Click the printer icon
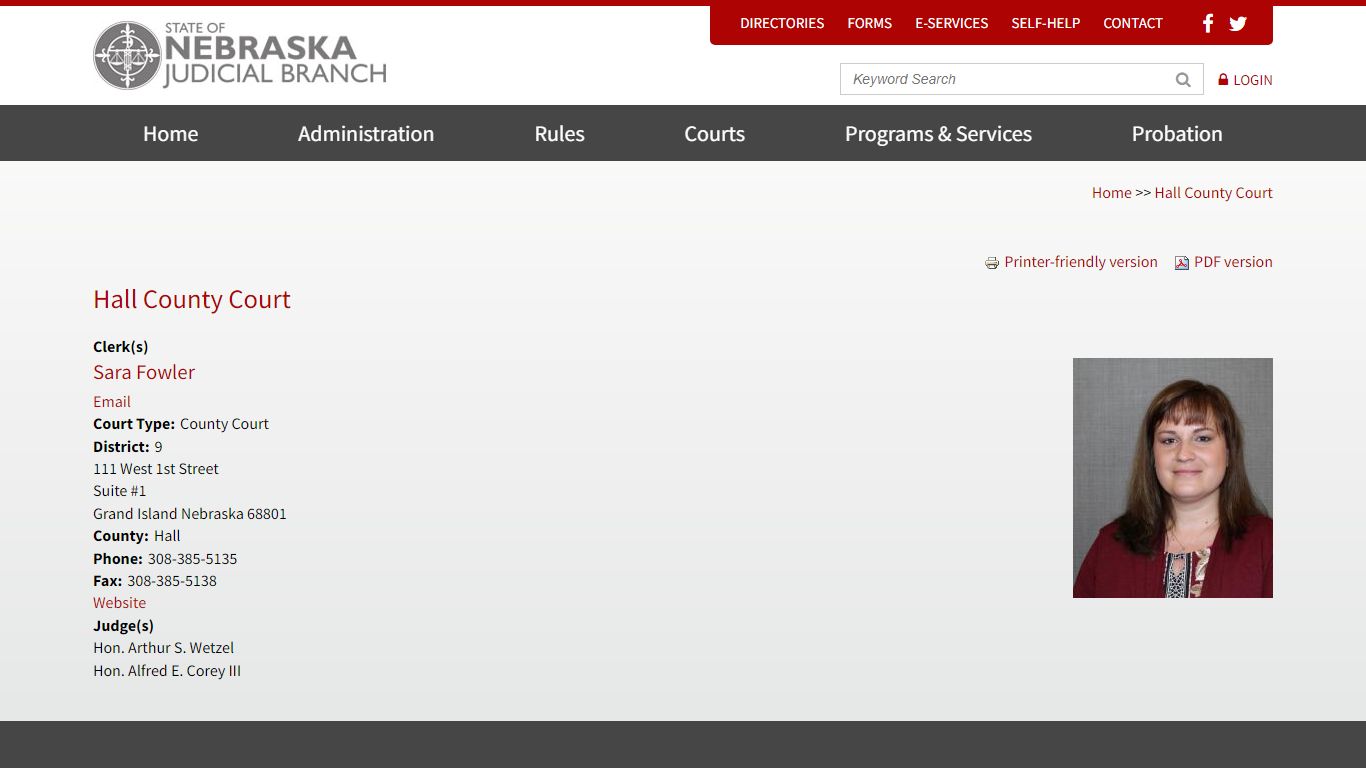 992,263
